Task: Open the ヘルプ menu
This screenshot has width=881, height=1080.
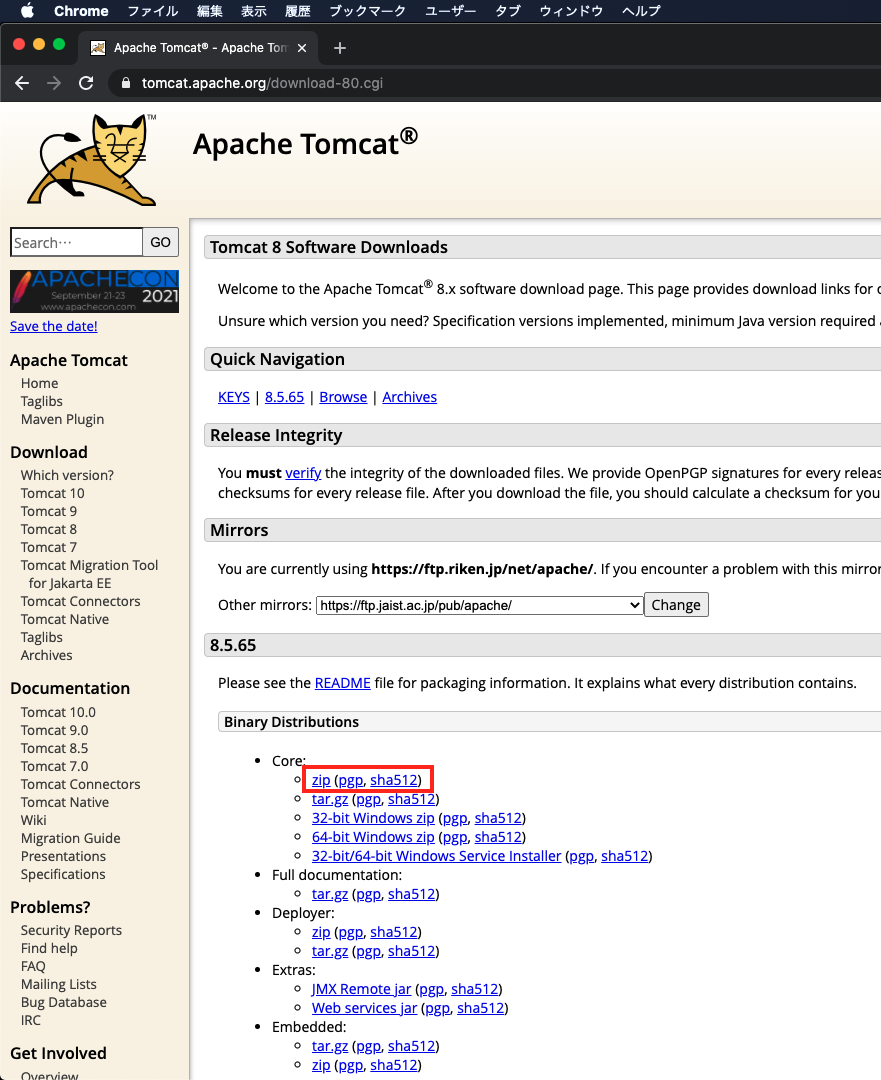Action: 641,11
